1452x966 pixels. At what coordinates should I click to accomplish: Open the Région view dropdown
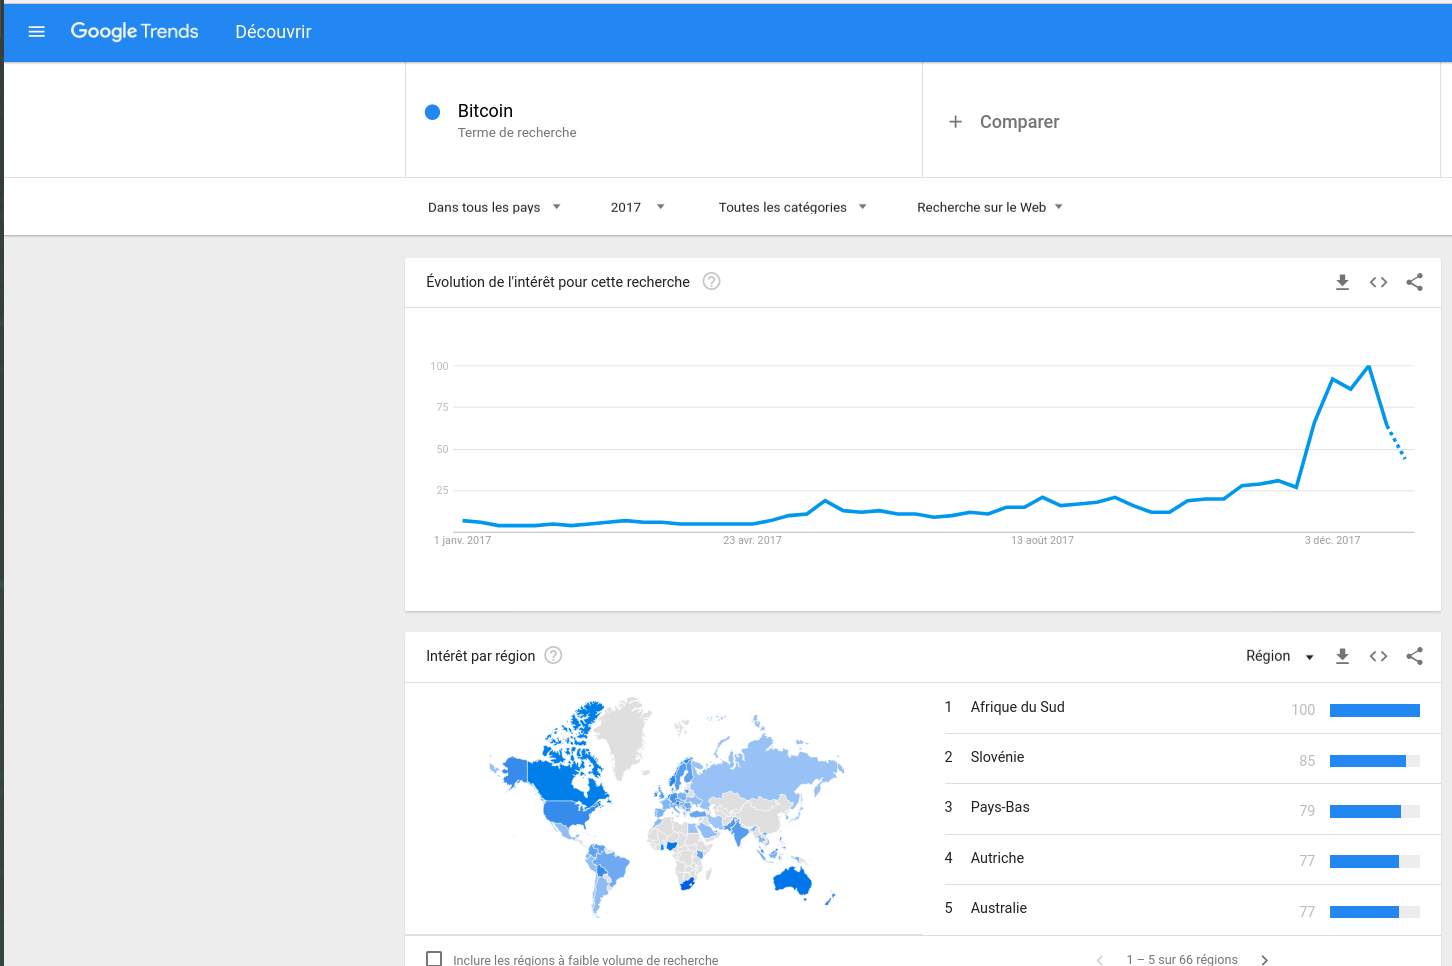pyautogui.click(x=1280, y=656)
